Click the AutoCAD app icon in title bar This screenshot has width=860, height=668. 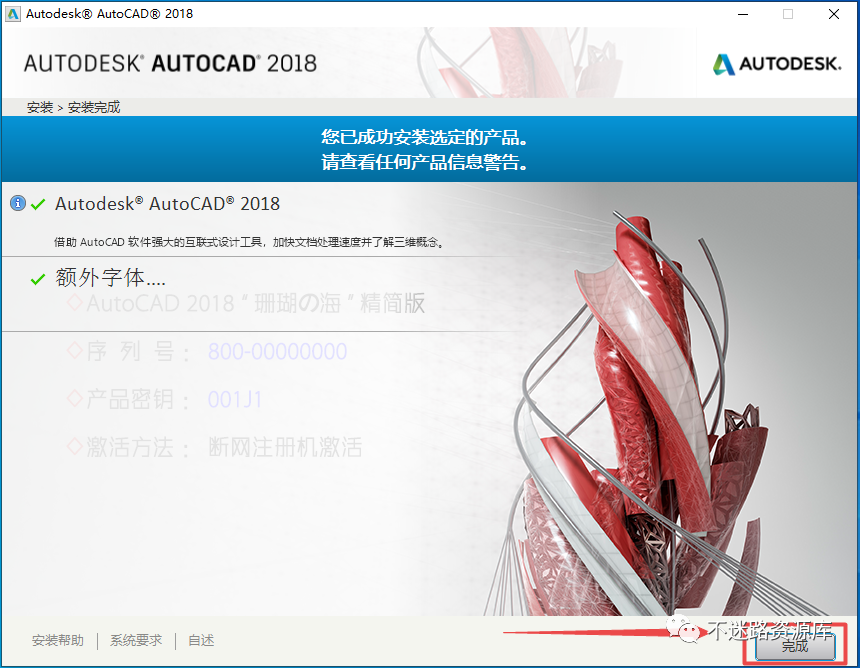click(13, 14)
